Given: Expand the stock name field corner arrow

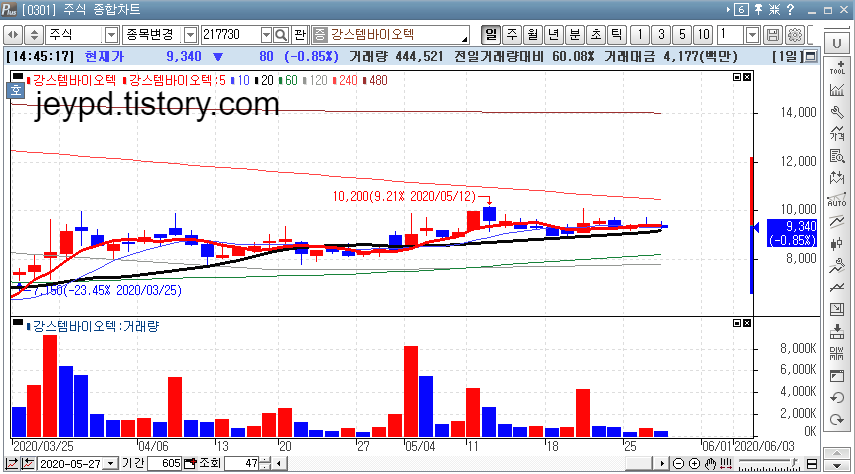Looking at the screenshot, I should point(464,39).
